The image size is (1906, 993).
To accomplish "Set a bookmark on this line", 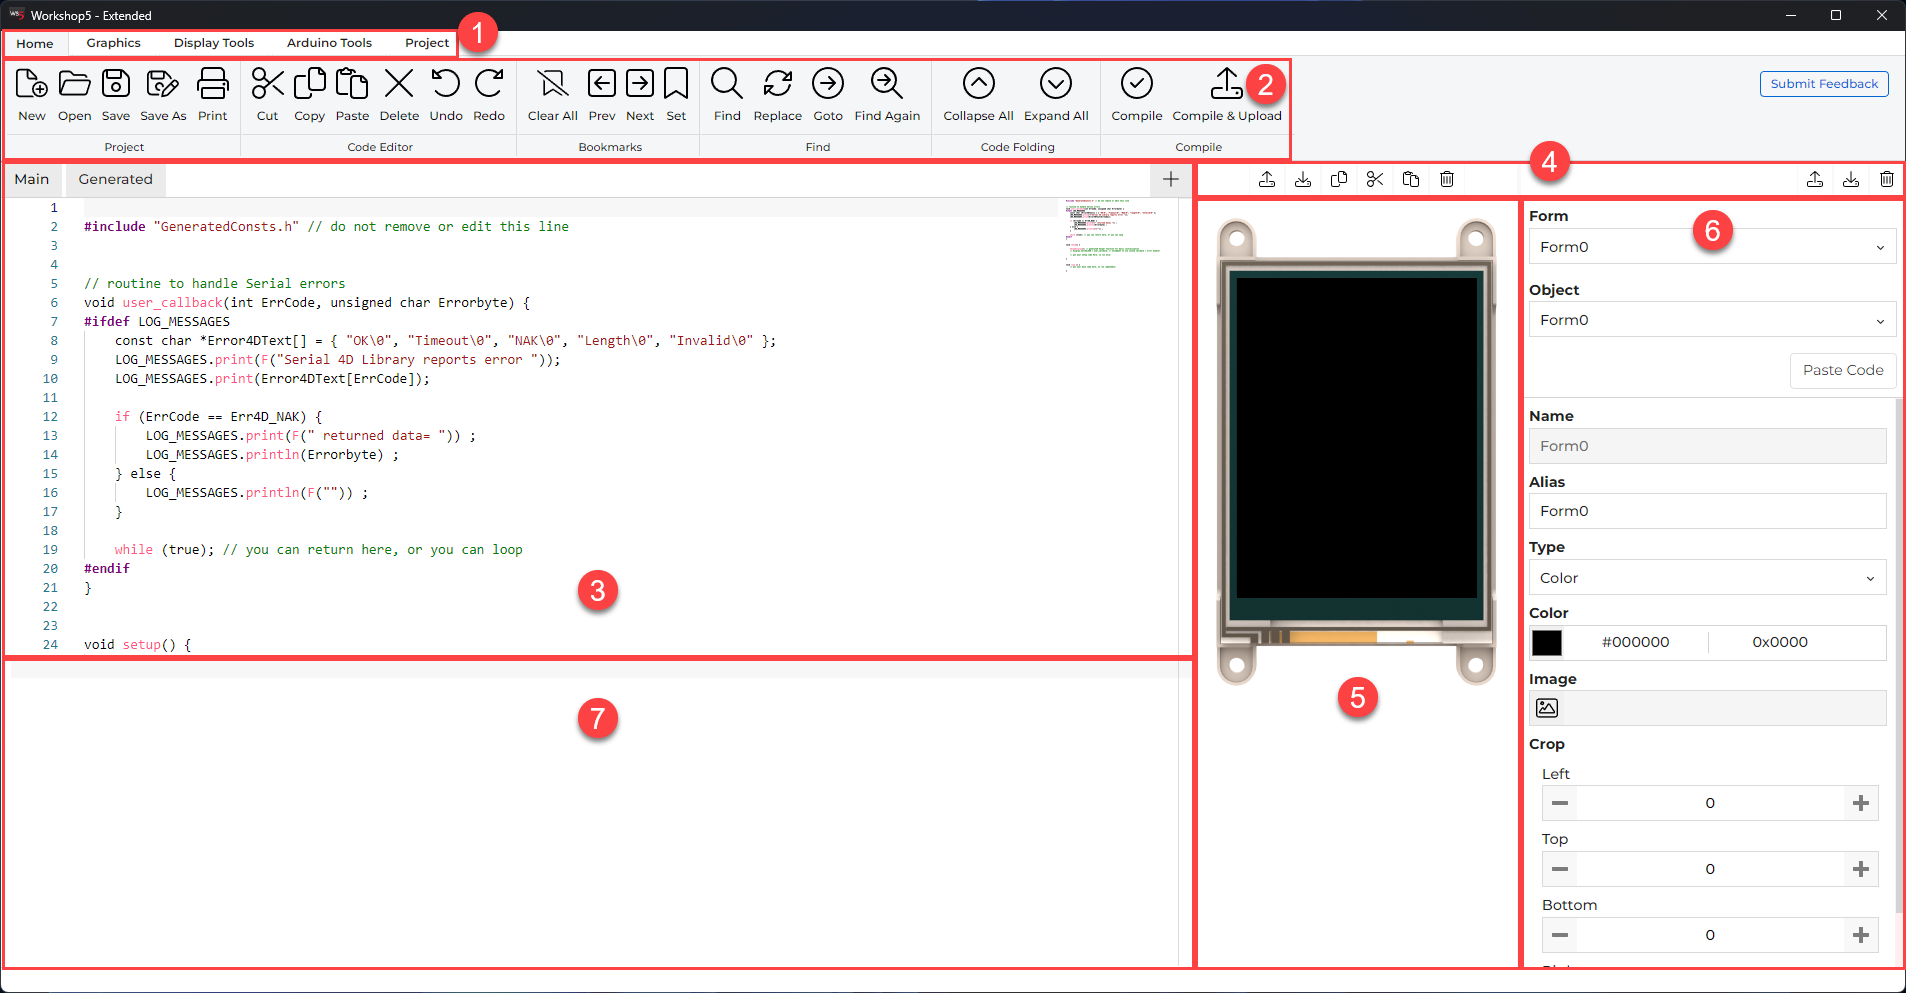I will 676,95.
